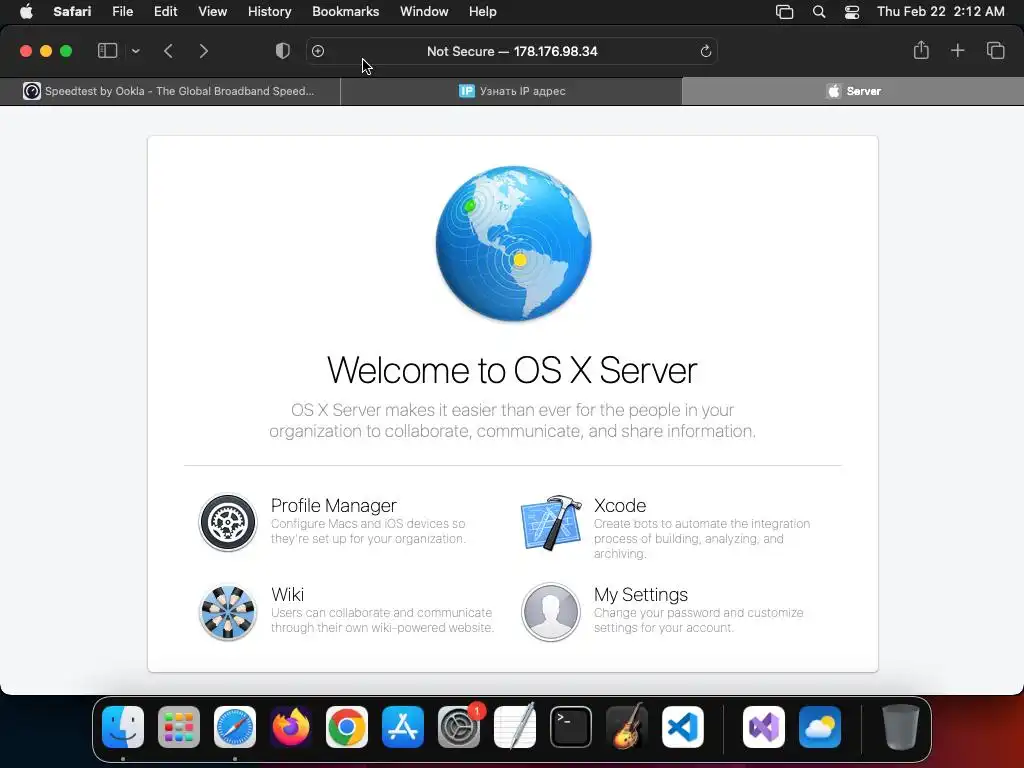Open the Wiki link
Image resolution: width=1024 pixels, height=768 pixels.
(x=287, y=594)
